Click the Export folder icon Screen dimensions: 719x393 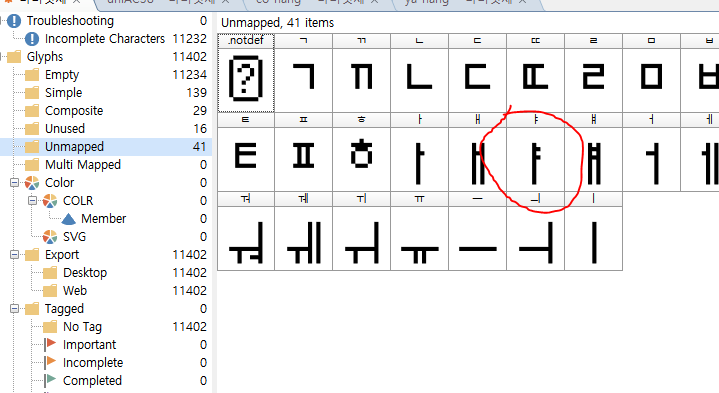[32, 255]
